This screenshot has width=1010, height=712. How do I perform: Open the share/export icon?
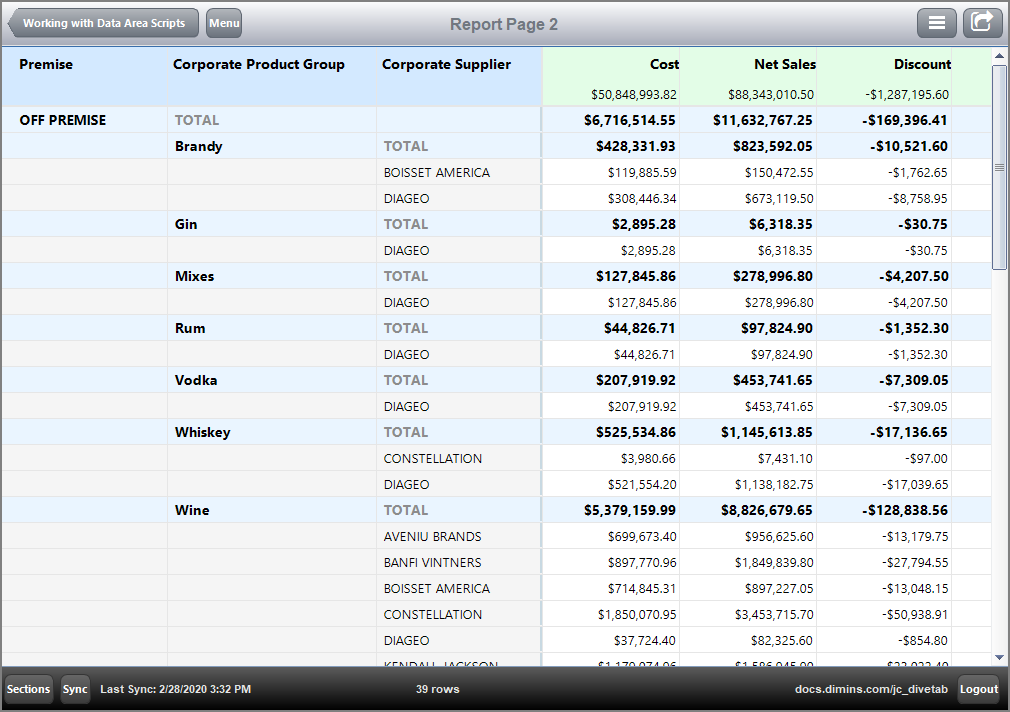point(982,22)
